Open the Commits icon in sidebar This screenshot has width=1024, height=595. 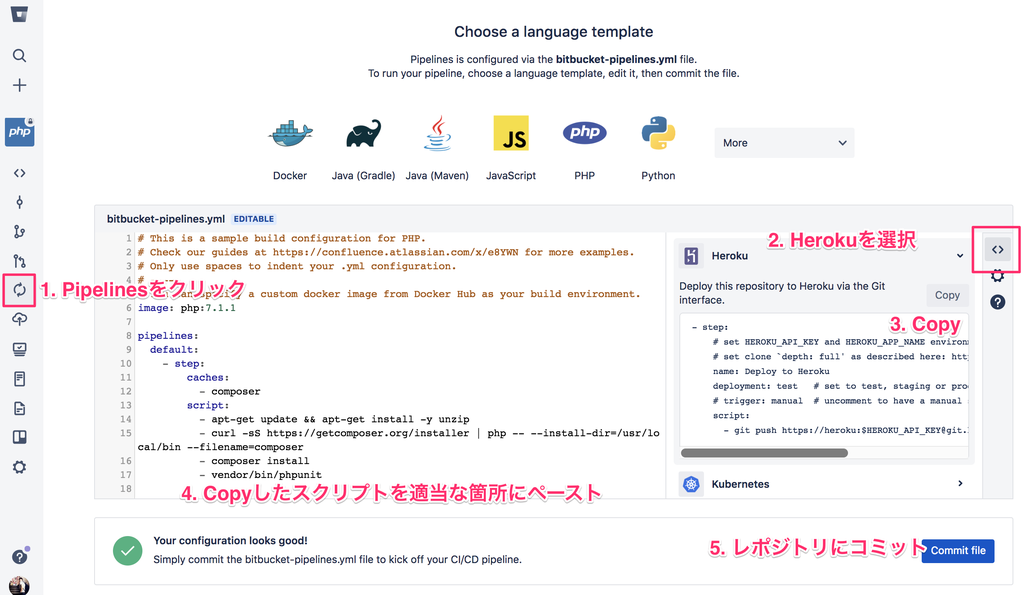20,202
